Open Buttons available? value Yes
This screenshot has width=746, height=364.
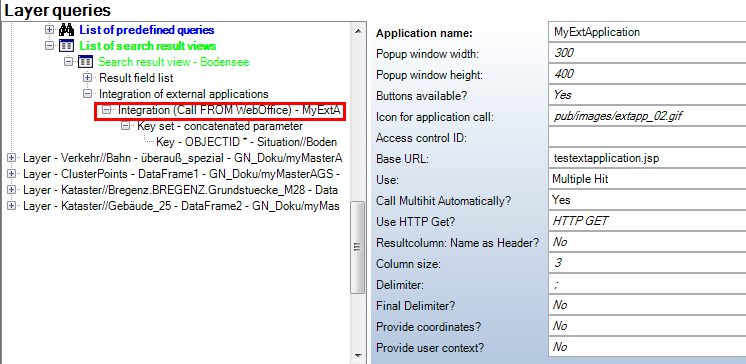click(x=647, y=95)
